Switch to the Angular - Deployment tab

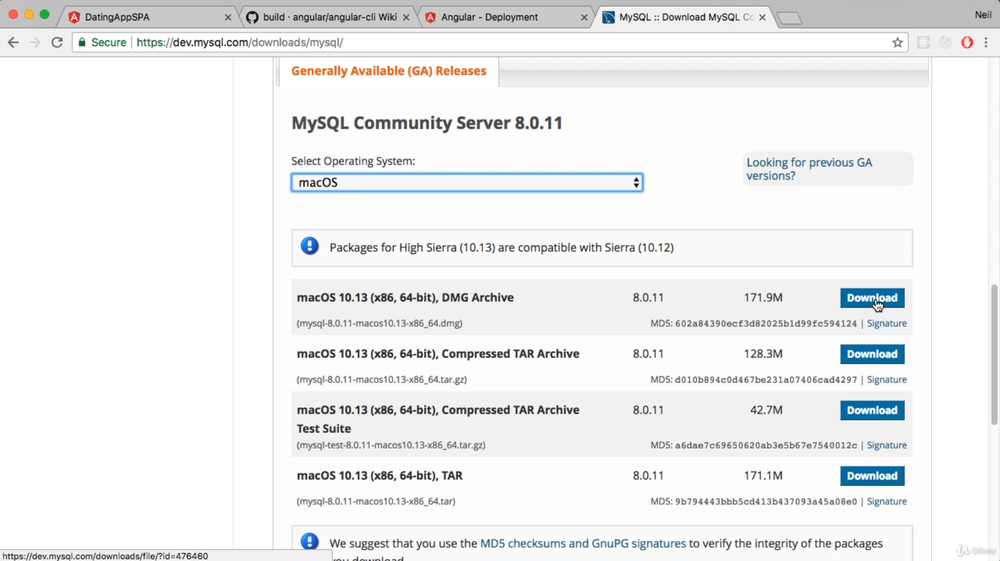pos(505,17)
